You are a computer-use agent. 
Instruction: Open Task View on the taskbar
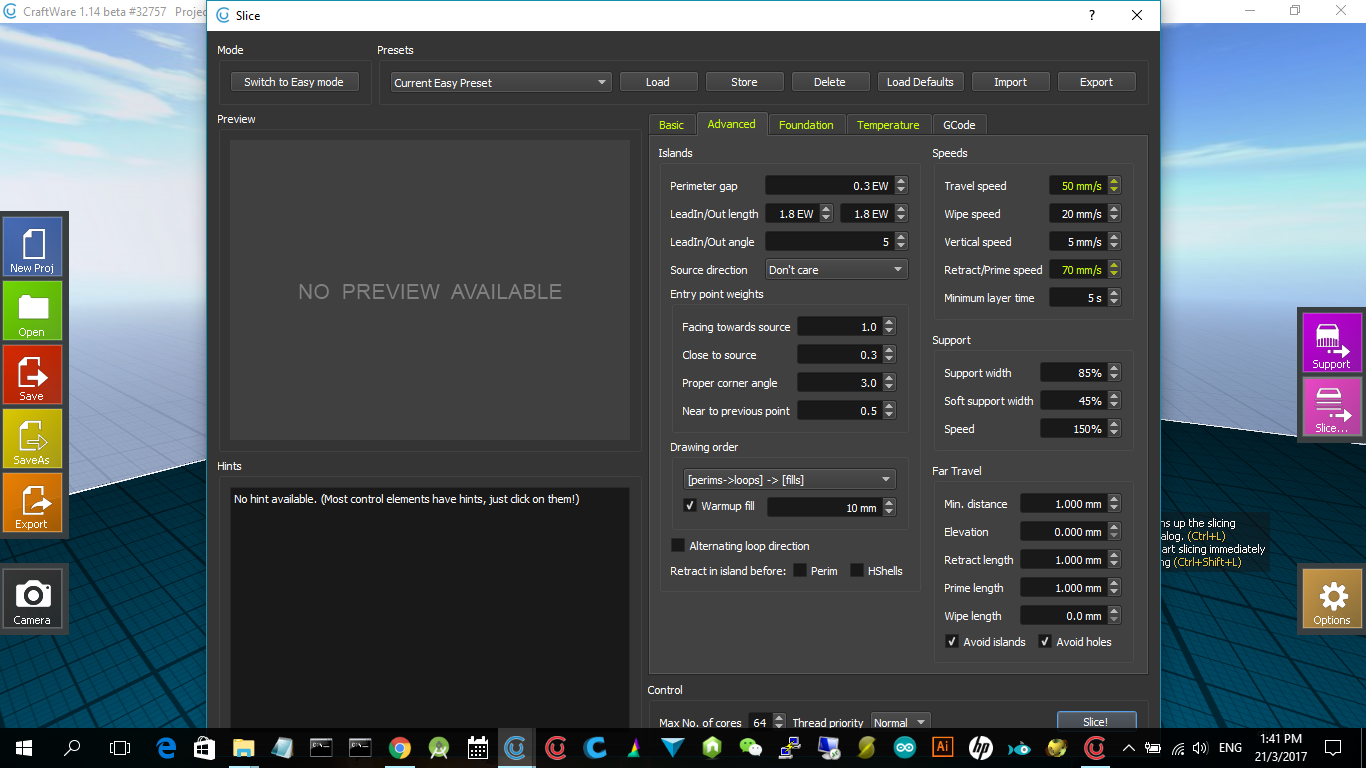120,747
